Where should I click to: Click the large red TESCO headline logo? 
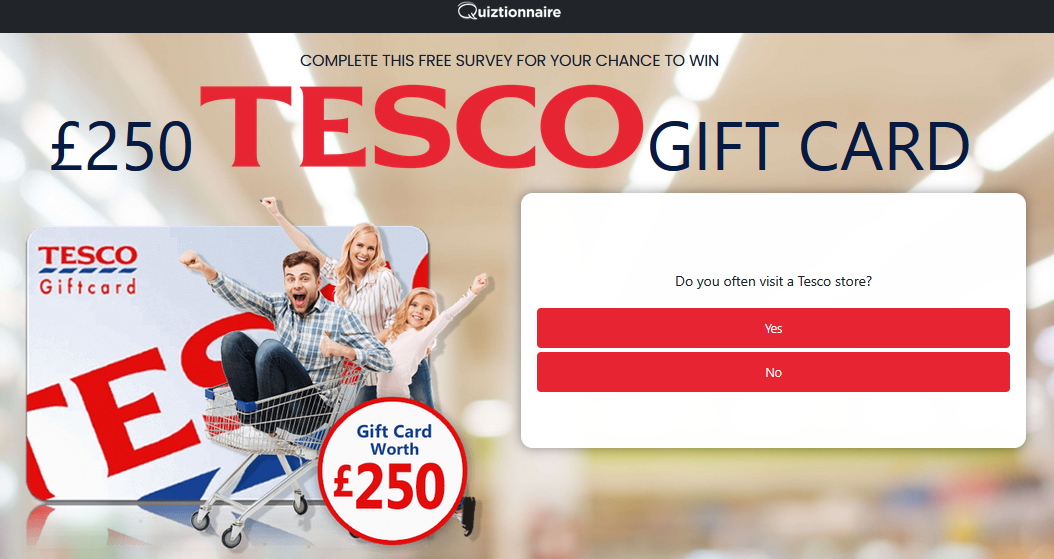point(421,127)
